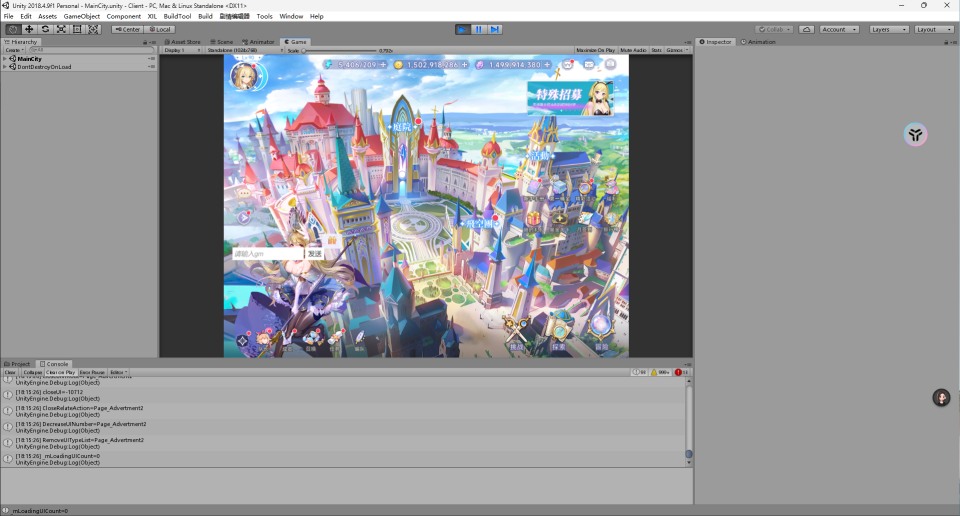Toggle Error Pause in Console
The height and width of the screenshot is (516, 960).
click(92, 372)
